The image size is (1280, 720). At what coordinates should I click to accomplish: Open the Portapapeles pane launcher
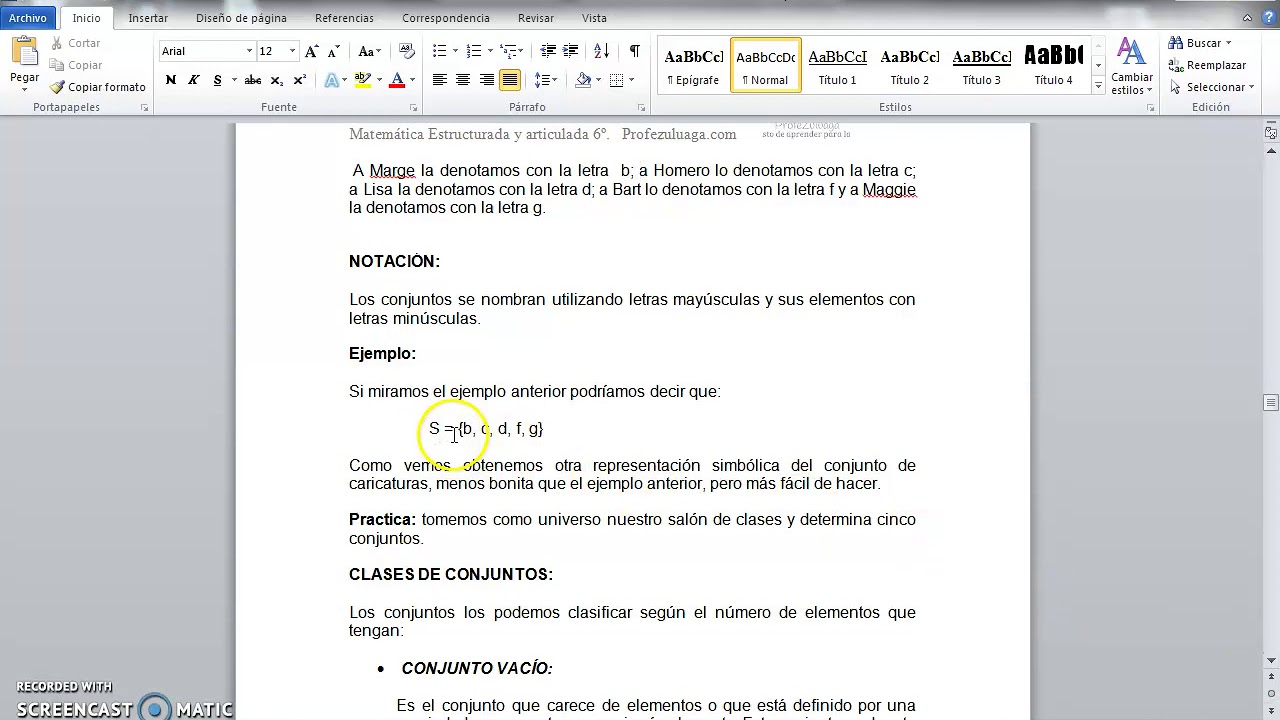click(x=144, y=107)
